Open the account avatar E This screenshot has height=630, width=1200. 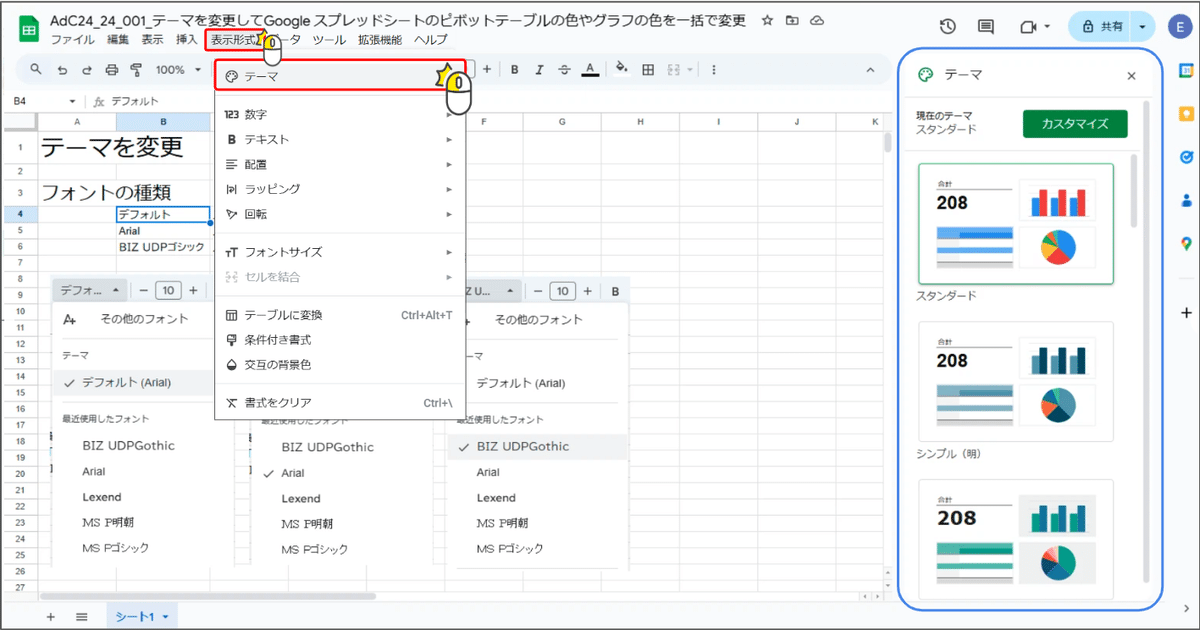[1178, 27]
